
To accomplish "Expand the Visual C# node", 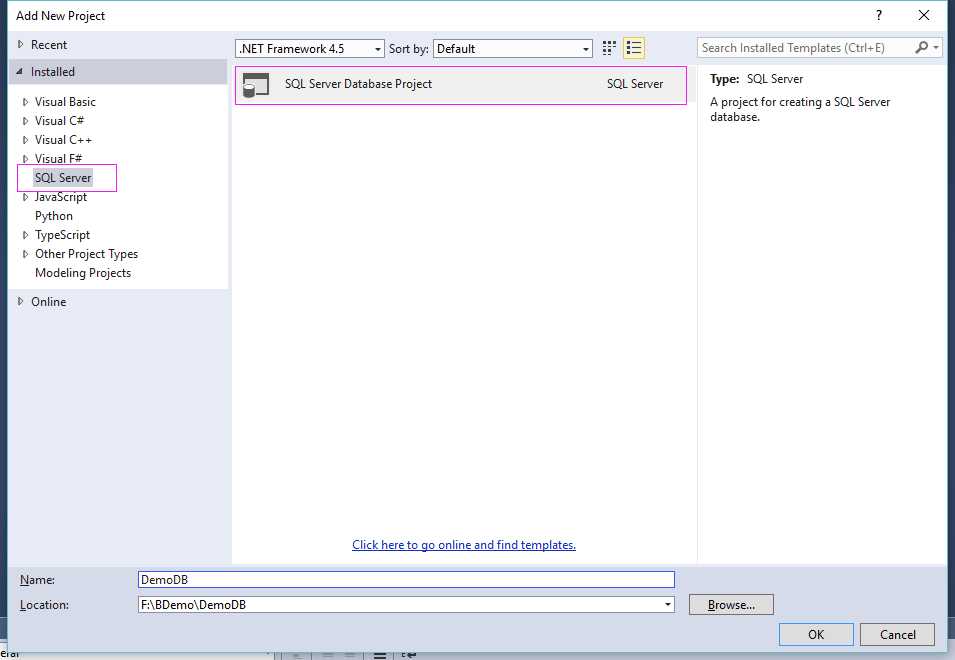I will coord(25,121).
